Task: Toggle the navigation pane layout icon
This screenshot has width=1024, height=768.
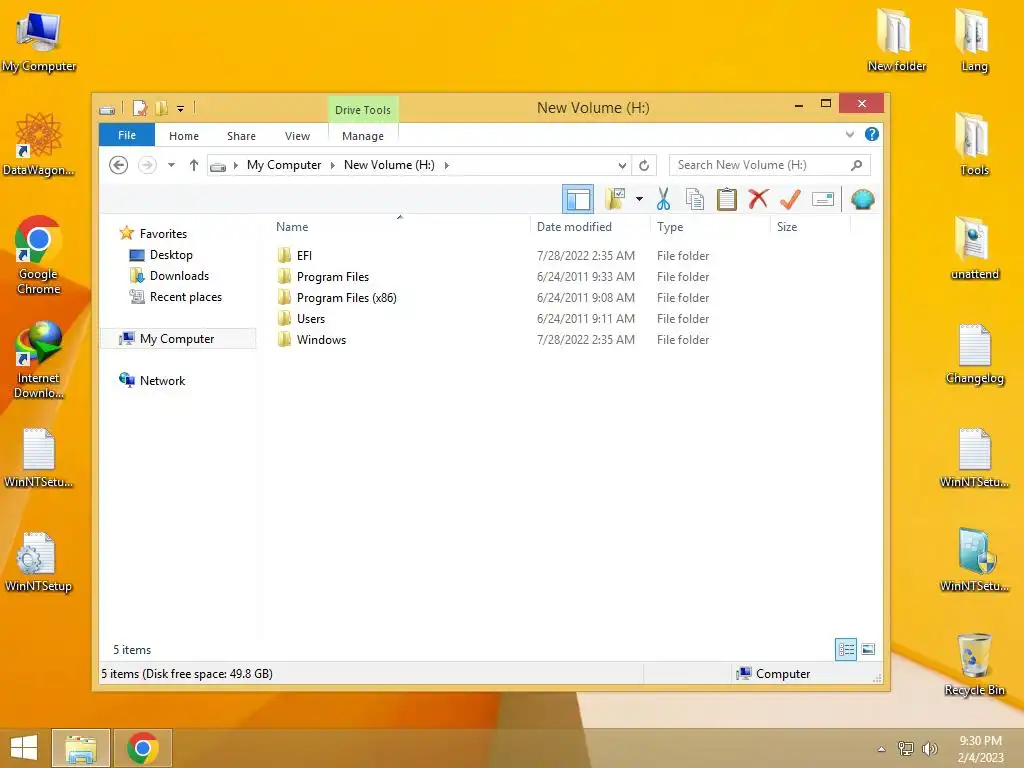Action: point(578,199)
